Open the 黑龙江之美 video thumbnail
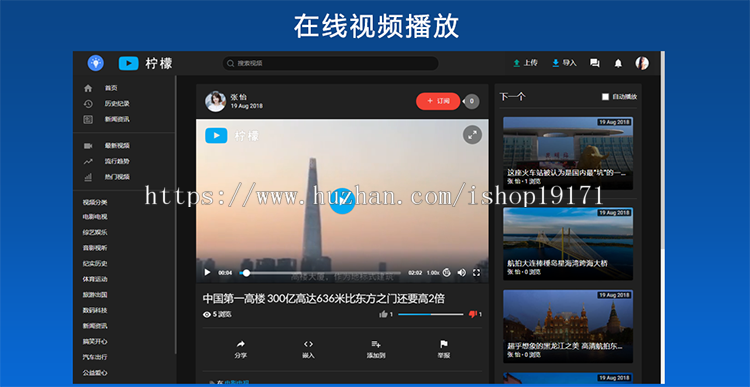Viewport: 750px width, 387px height. click(x=568, y=326)
